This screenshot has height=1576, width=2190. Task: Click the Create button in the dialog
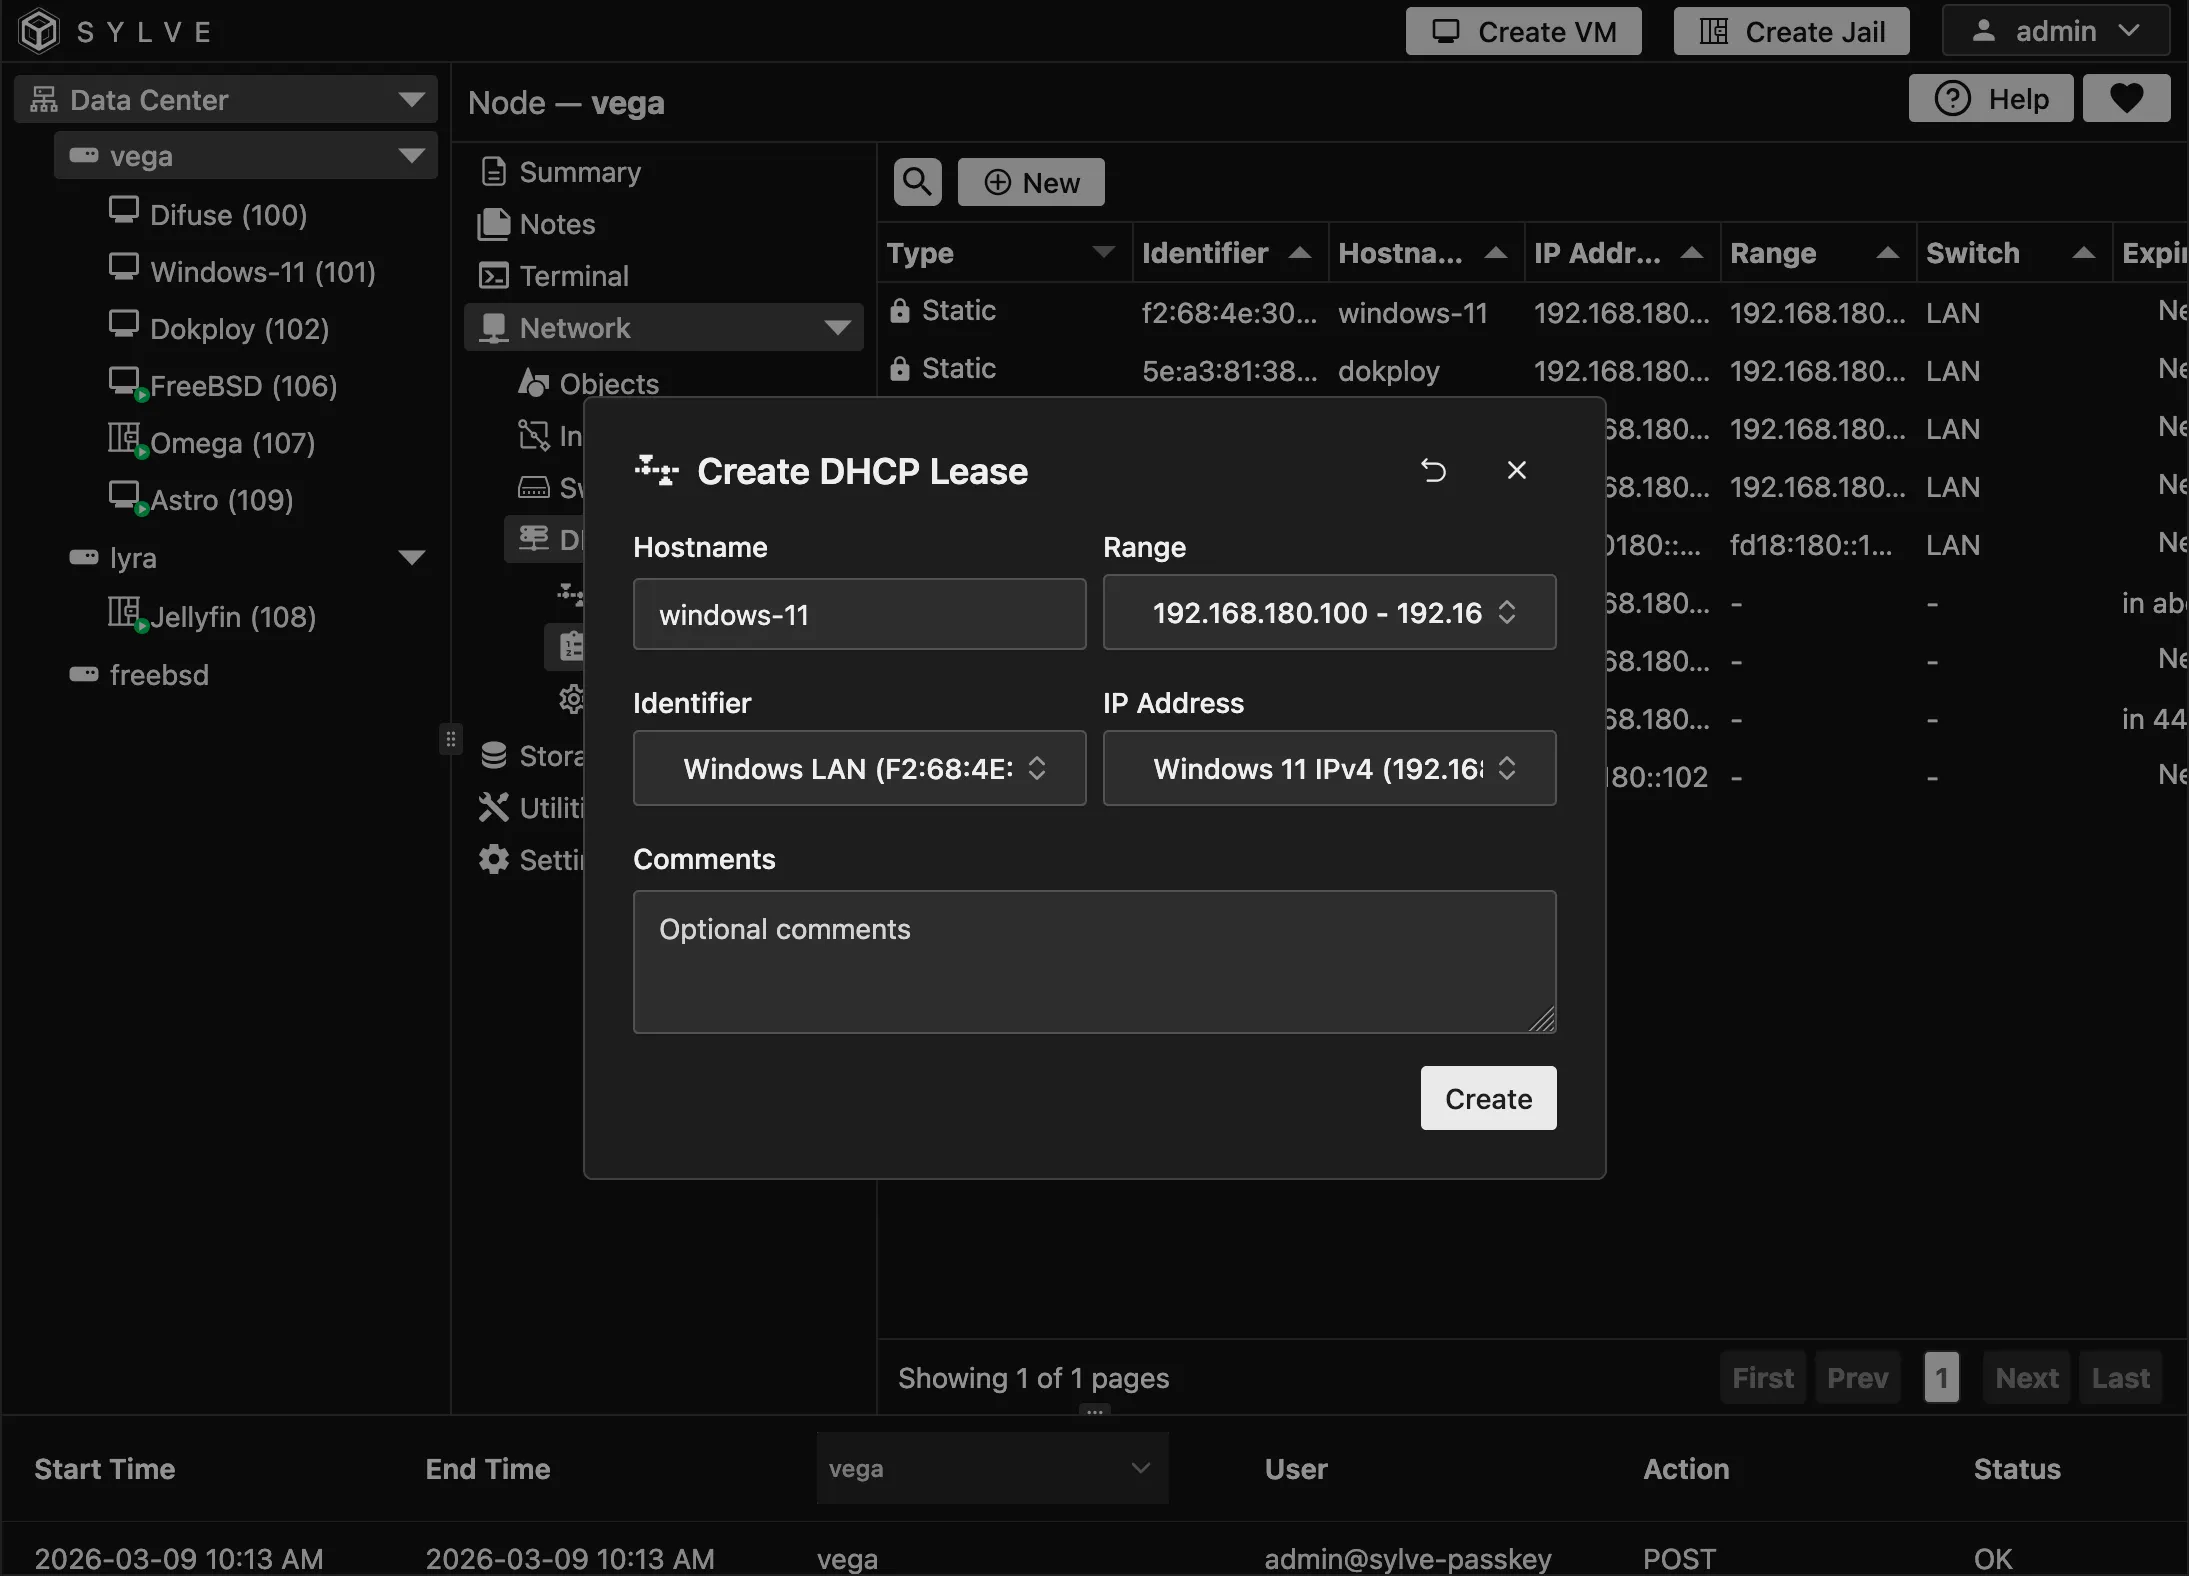click(1487, 1098)
